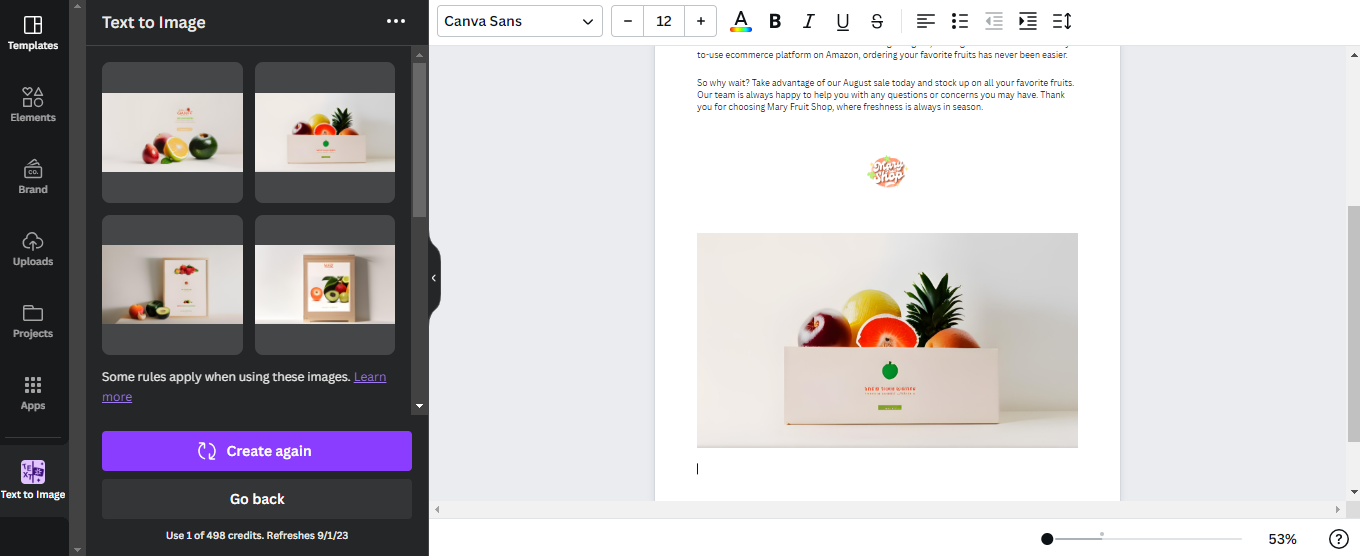This screenshot has height=556, width=1360.
Task: Collapse the side panel with arrow handle
Action: (434, 278)
